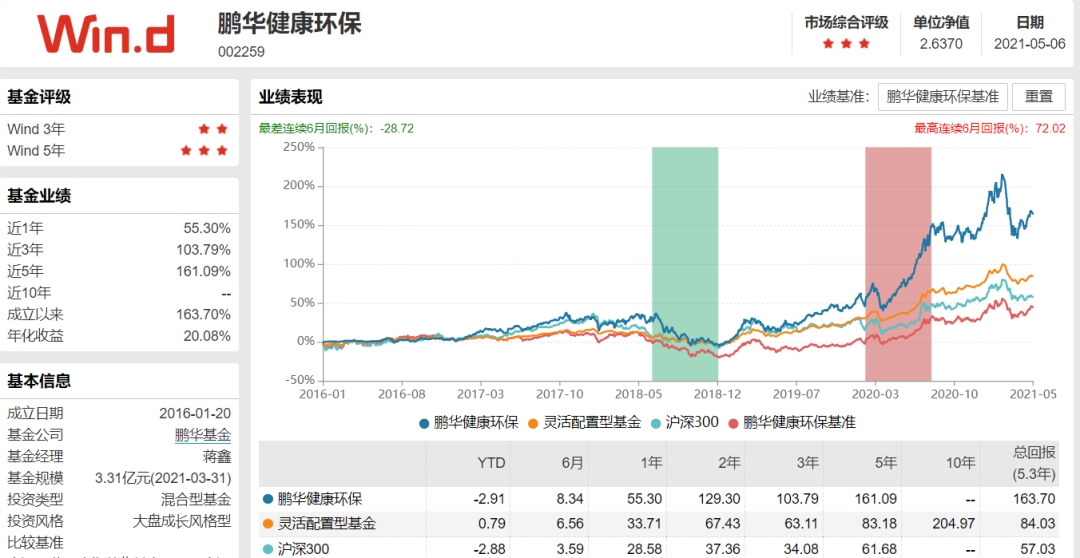
Task: Select the 近1年 return 55.30%
Action: point(207,229)
